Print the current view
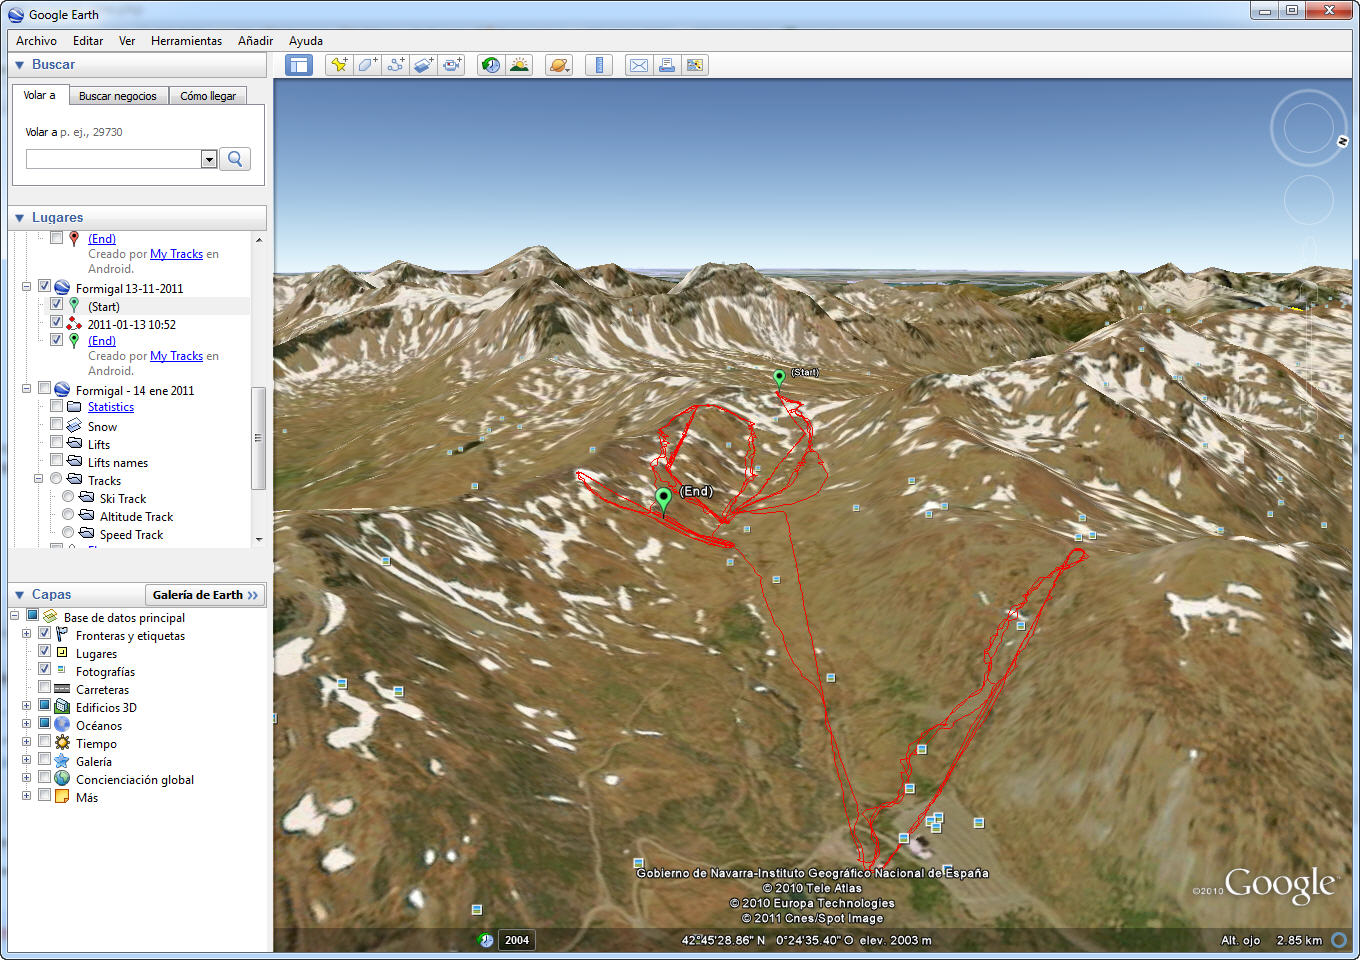1360x960 pixels. (x=666, y=65)
